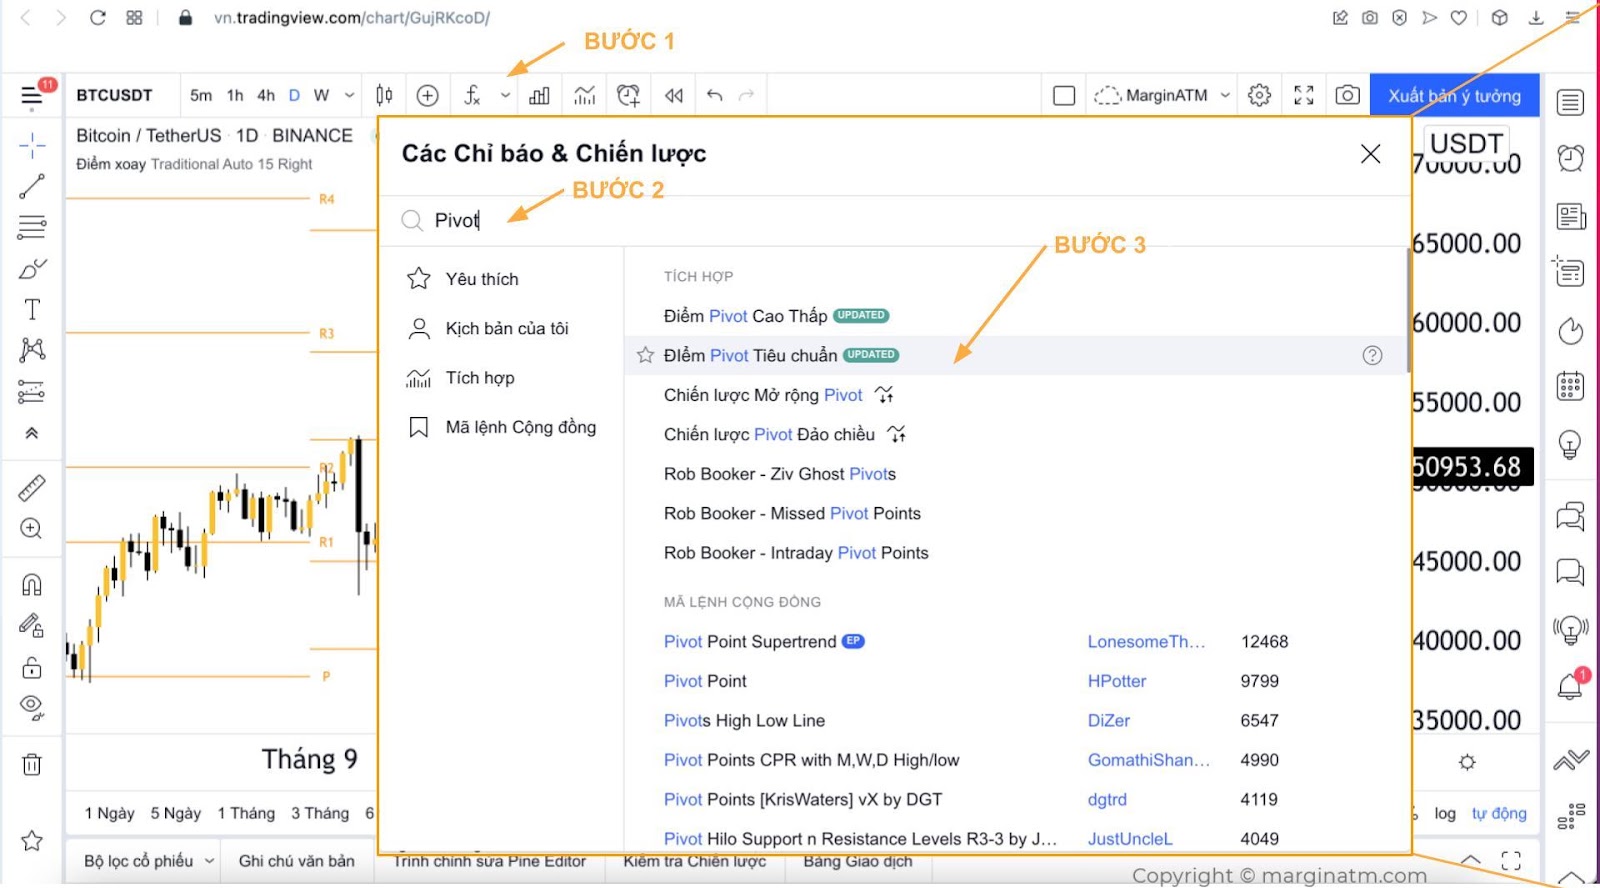
Task: Add Điểm Pivot Cao Thấp indicator
Action: pyautogui.click(x=745, y=316)
